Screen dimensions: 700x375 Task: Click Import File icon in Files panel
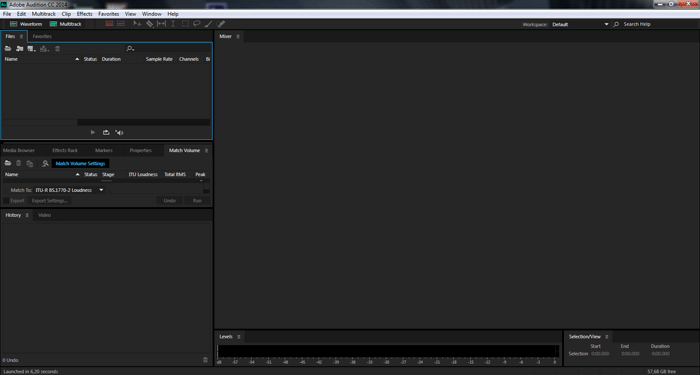coord(20,49)
